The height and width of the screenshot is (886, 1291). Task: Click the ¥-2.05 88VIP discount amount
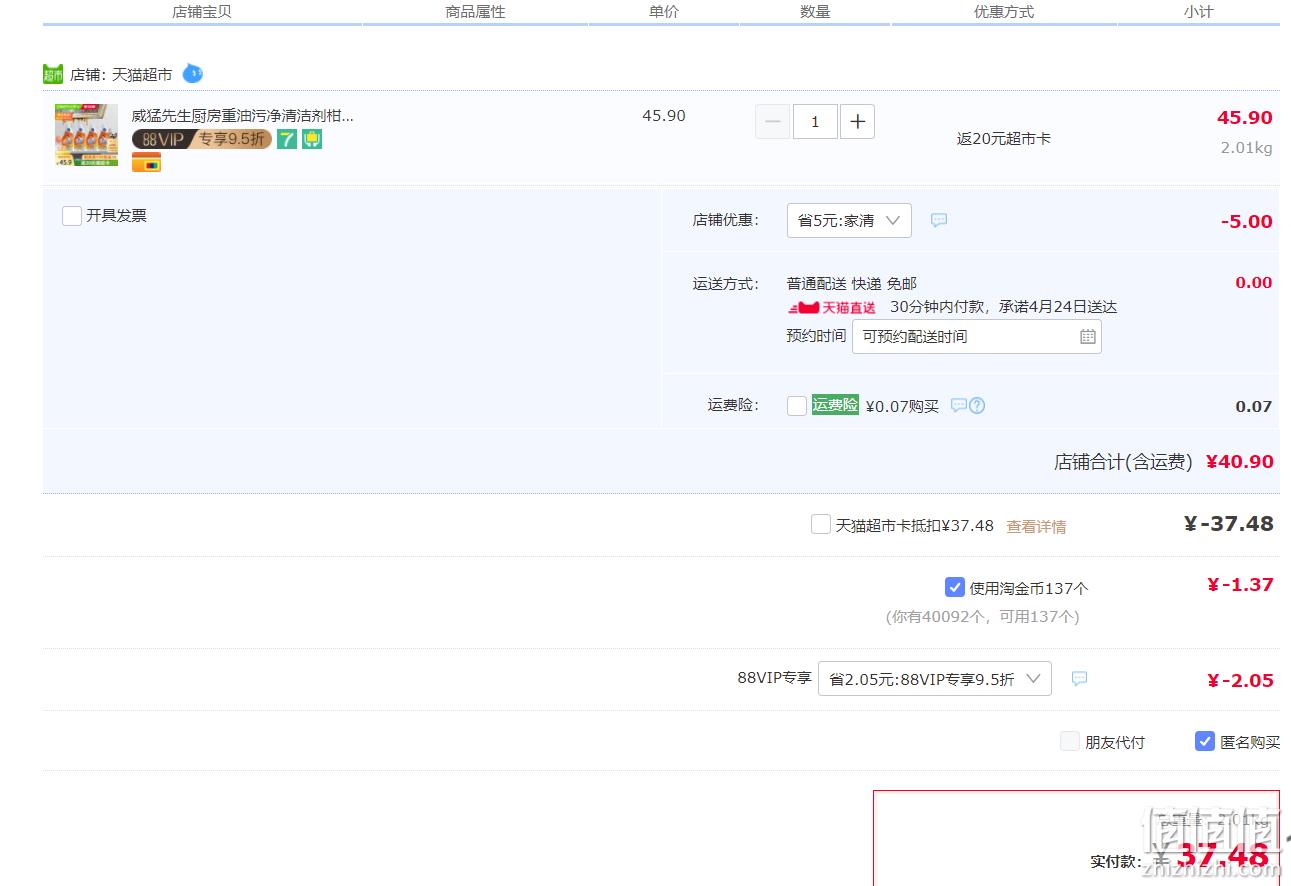(x=1240, y=681)
